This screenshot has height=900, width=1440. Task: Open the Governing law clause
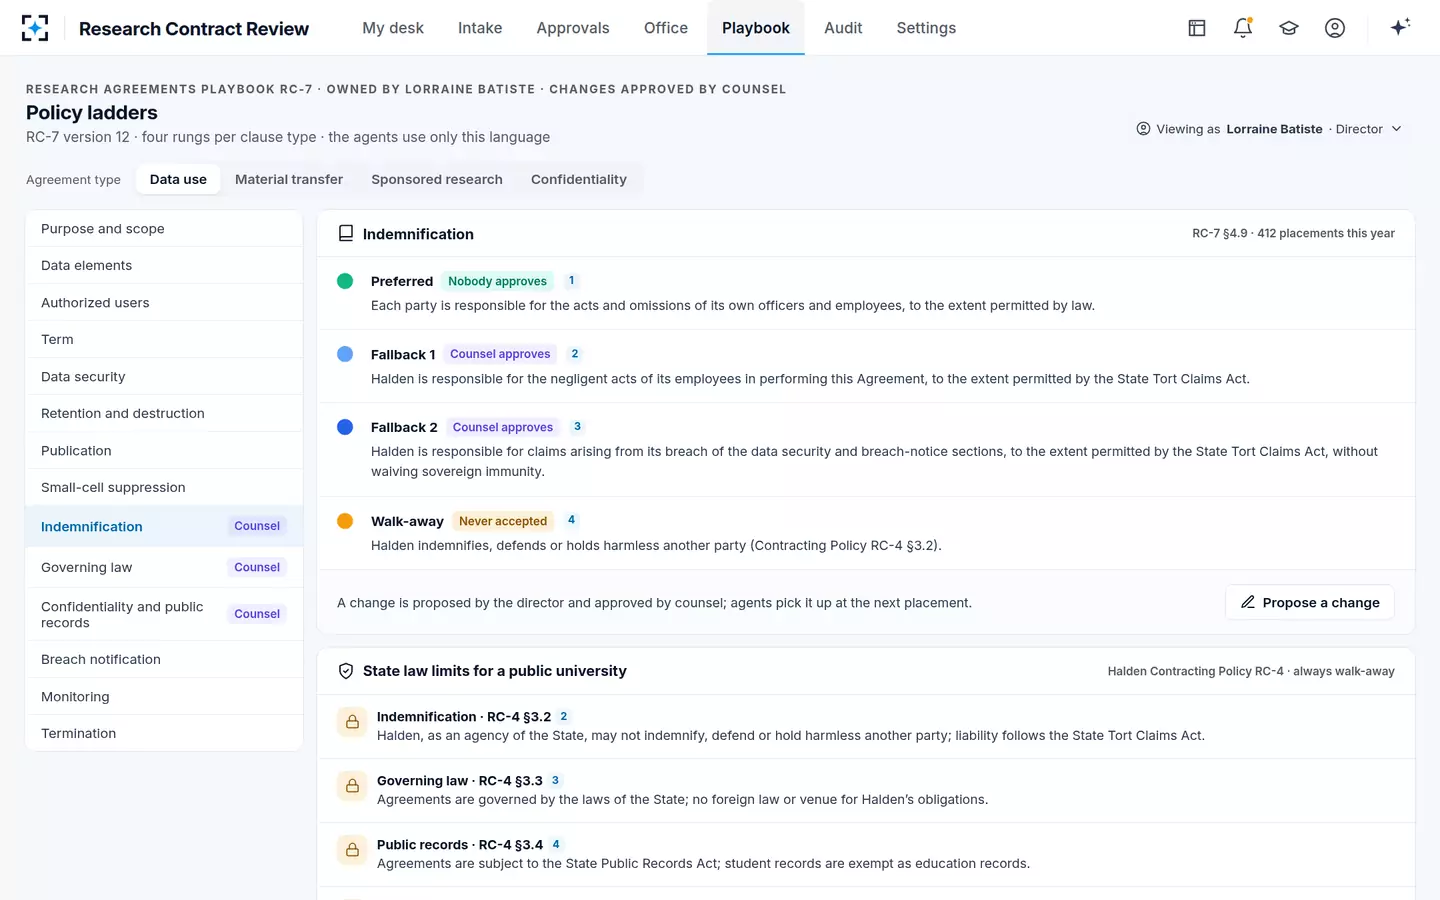164,567
